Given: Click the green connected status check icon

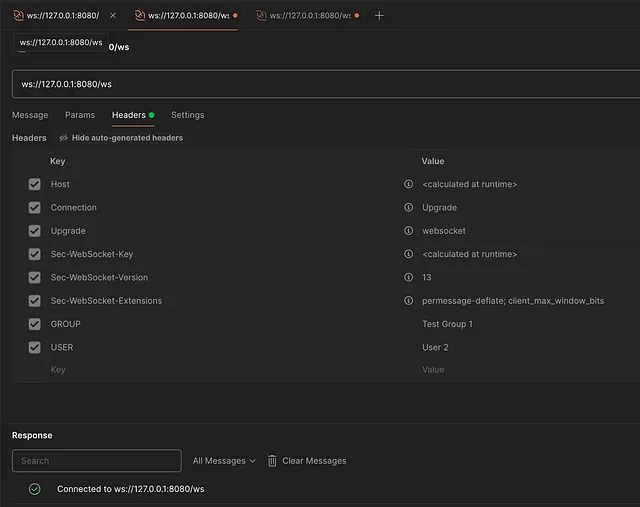Looking at the screenshot, I should pos(35,489).
